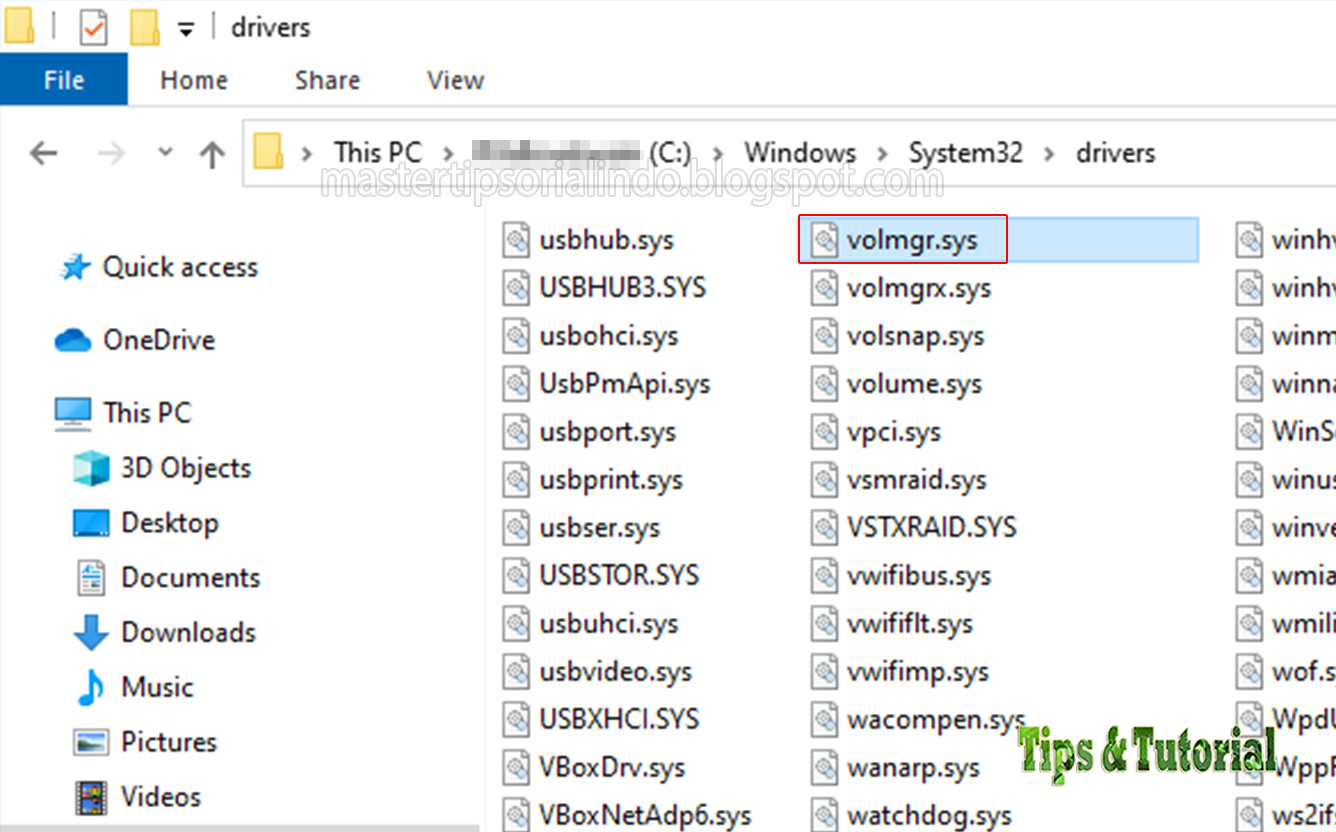This screenshot has width=1336, height=832.
Task: Switch to the View tab
Action: (454, 80)
